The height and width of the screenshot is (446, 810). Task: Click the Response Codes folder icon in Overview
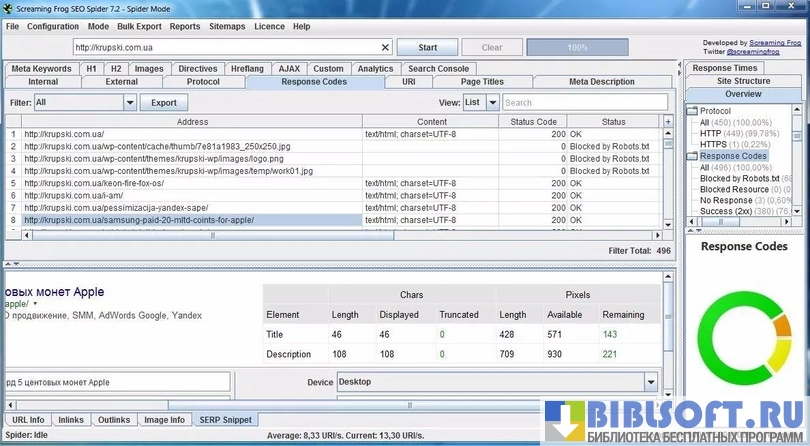tap(693, 156)
